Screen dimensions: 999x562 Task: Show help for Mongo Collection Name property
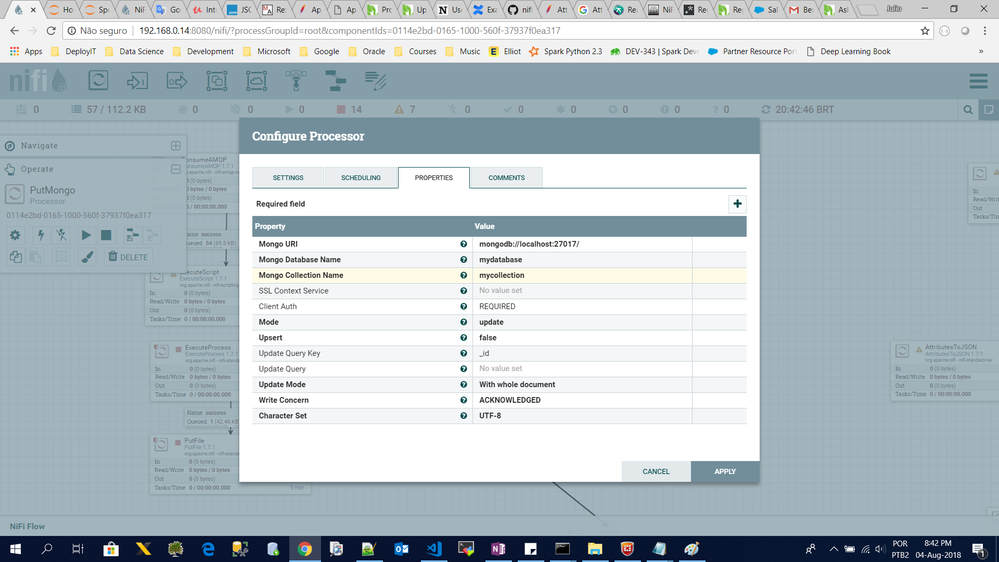click(x=463, y=275)
